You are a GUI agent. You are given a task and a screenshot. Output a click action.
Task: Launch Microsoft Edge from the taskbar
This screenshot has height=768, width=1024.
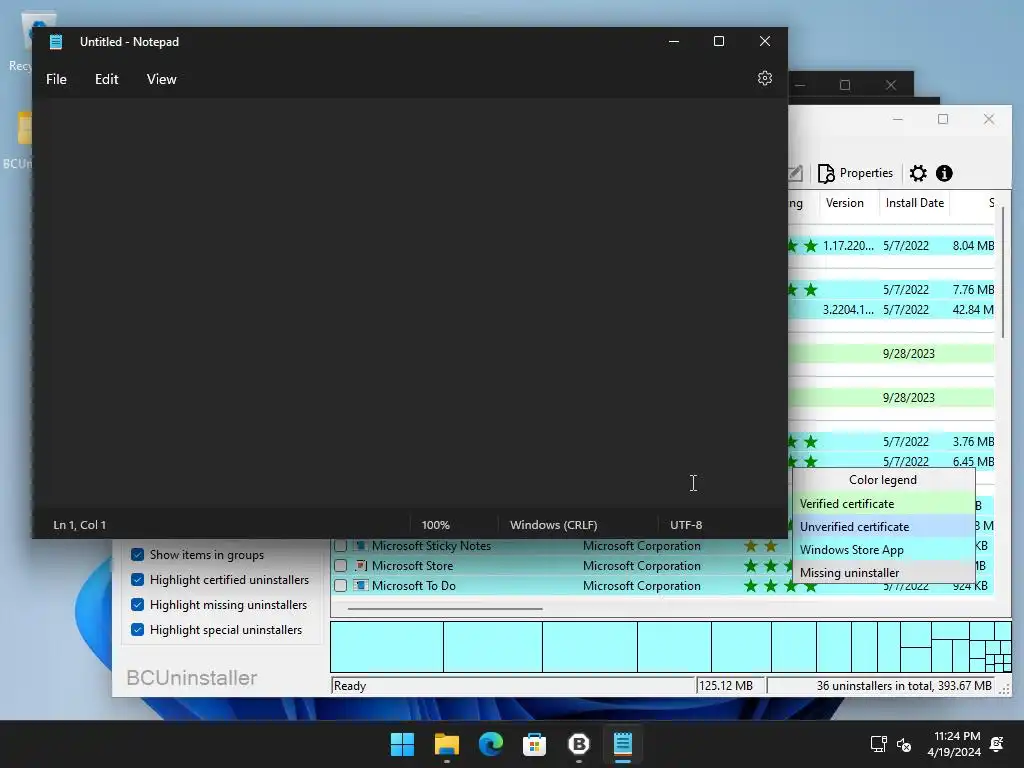coord(490,744)
